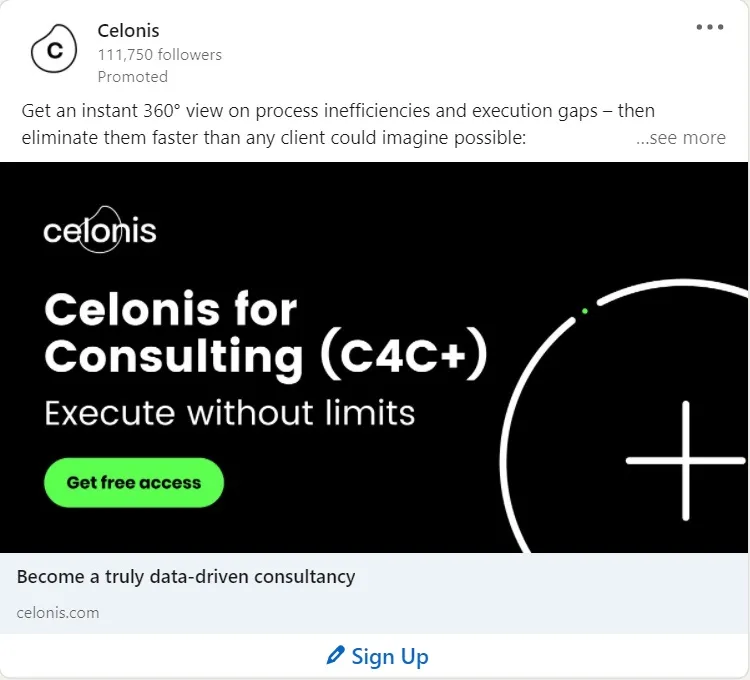Screen dimensions: 750x680
Task: Open the Celonis company name link
Action: click(128, 31)
